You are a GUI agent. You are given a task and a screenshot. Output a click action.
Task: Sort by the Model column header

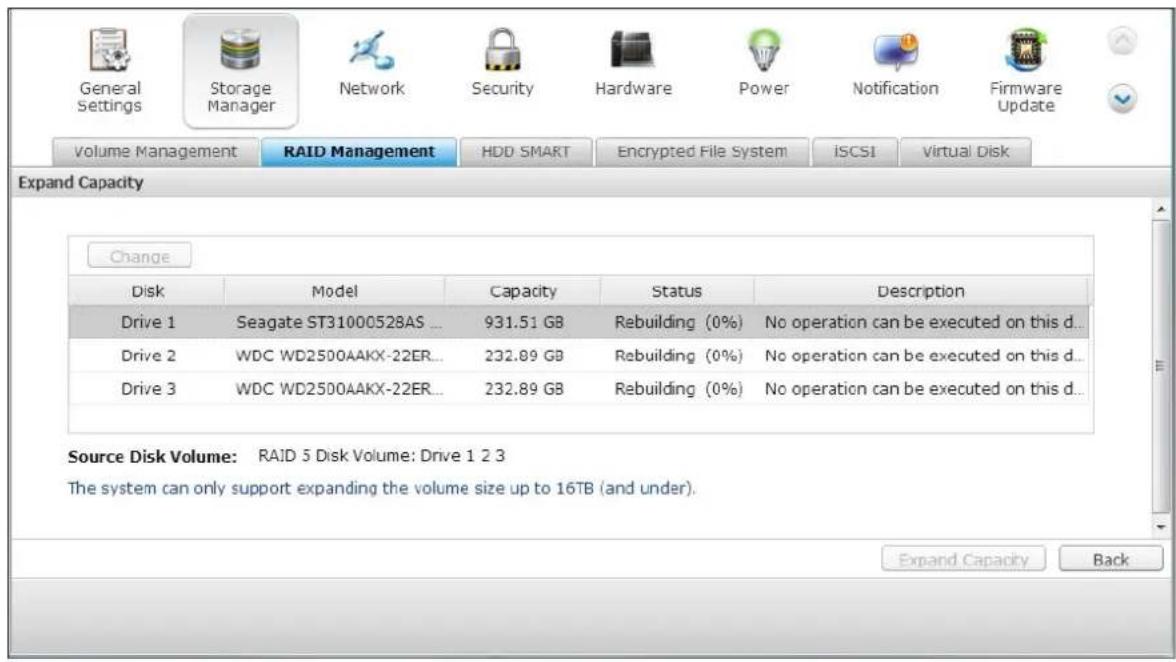tap(334, 291)
